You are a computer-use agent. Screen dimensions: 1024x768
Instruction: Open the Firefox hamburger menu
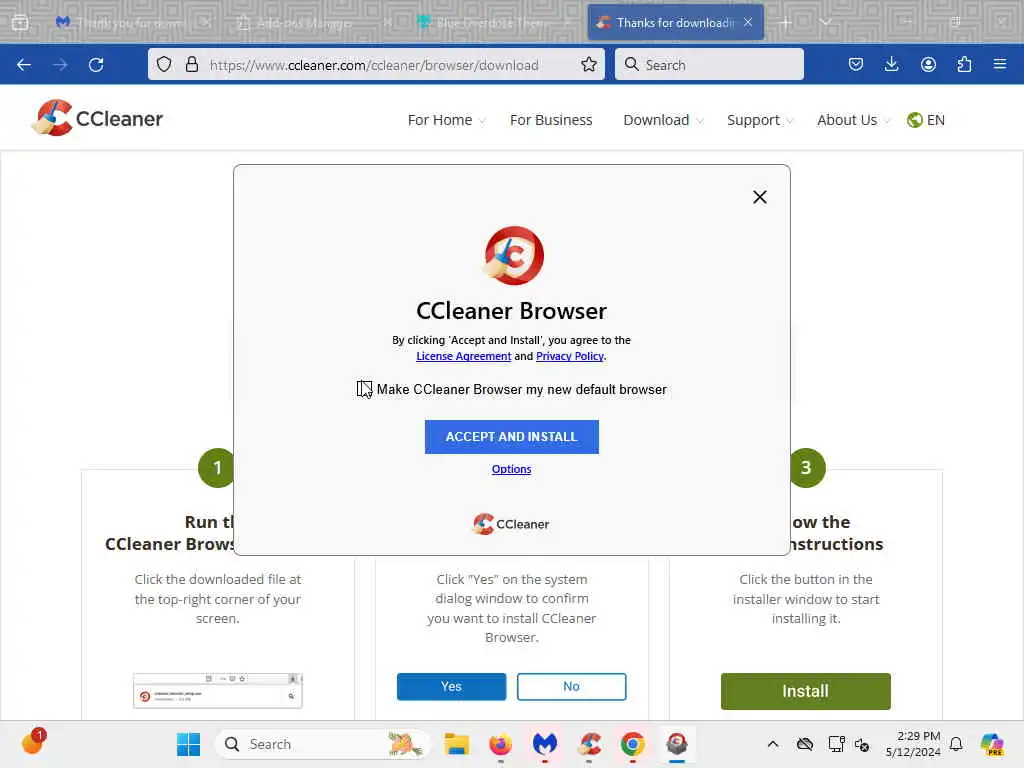pyautogui.click(x=1000, y=64)
